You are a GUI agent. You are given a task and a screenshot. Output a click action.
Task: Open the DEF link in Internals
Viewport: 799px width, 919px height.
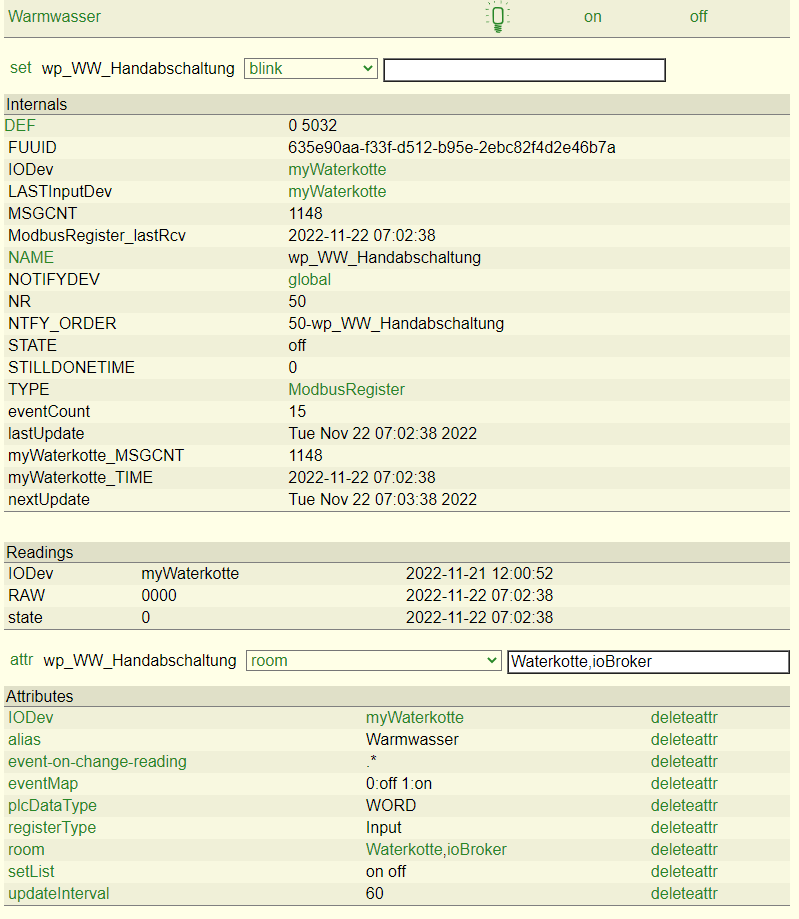point(20,126)
